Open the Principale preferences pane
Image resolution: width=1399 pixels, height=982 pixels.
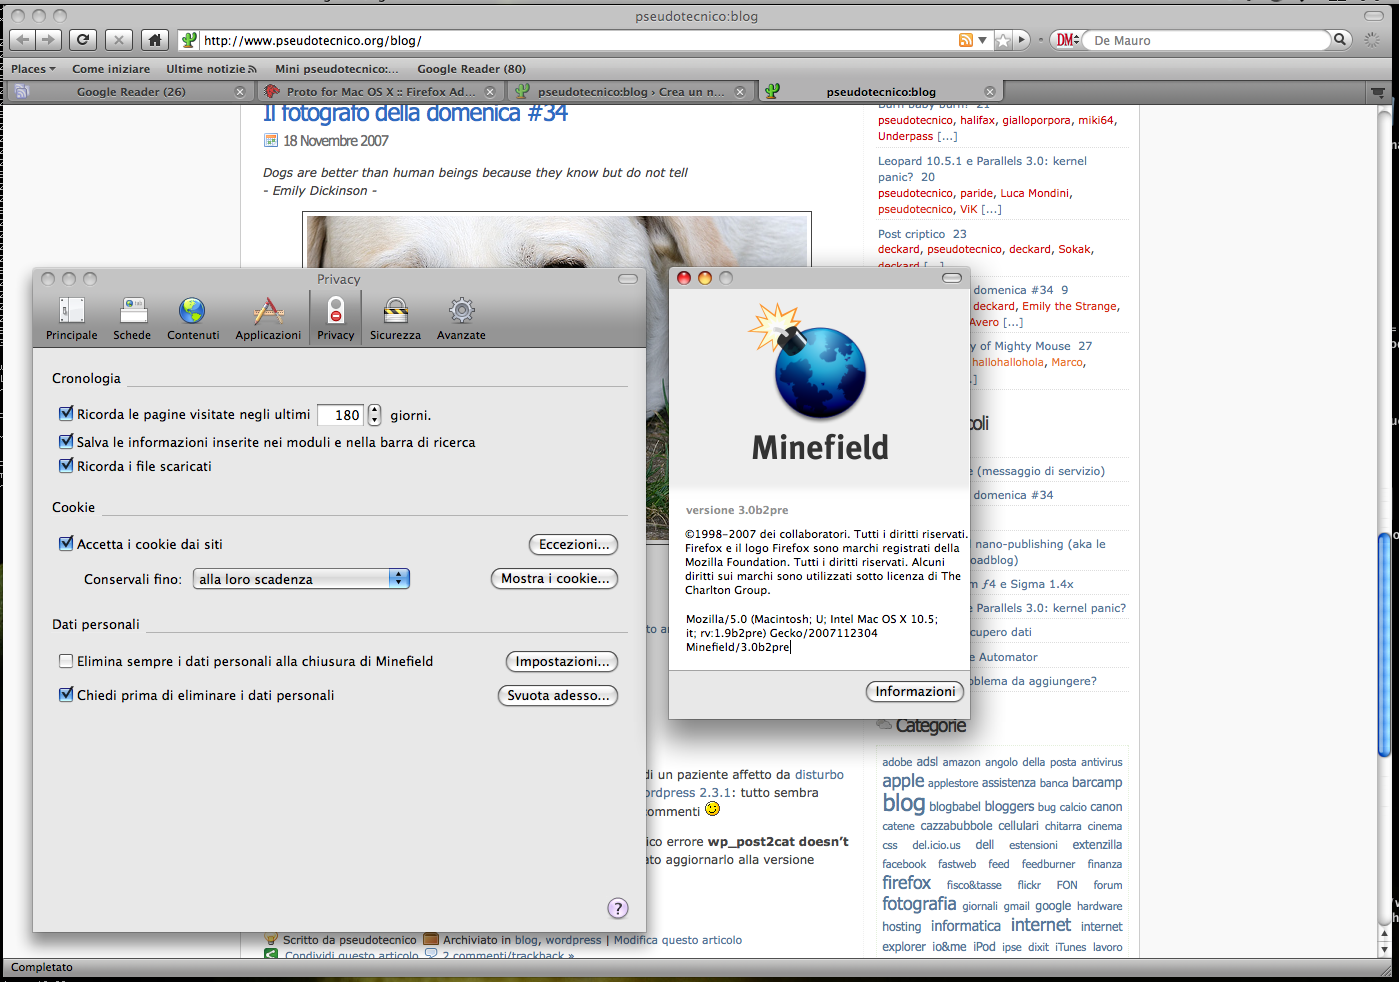[72, 319]
